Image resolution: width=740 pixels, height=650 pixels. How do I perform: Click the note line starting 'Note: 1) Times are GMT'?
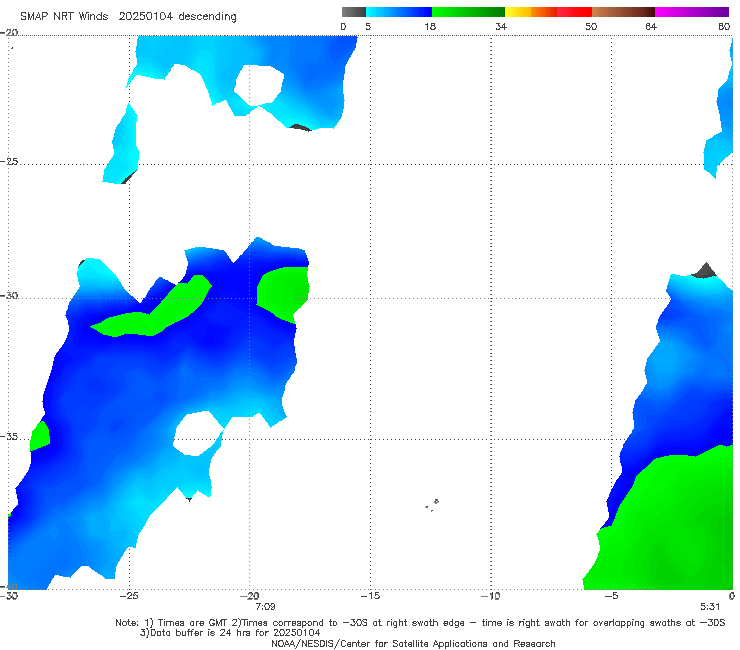click(420, 623)
